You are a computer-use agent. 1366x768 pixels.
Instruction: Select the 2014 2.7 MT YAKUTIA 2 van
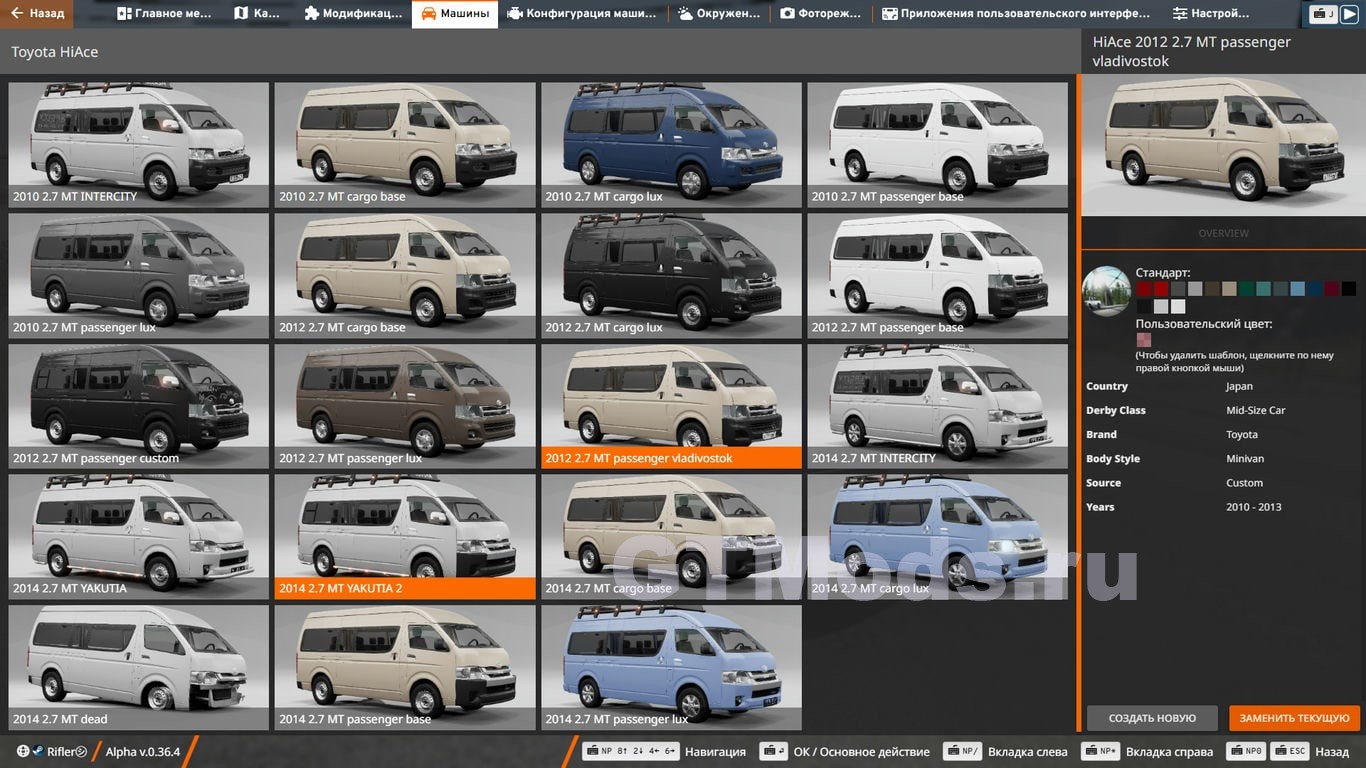[x=405, y=537]
